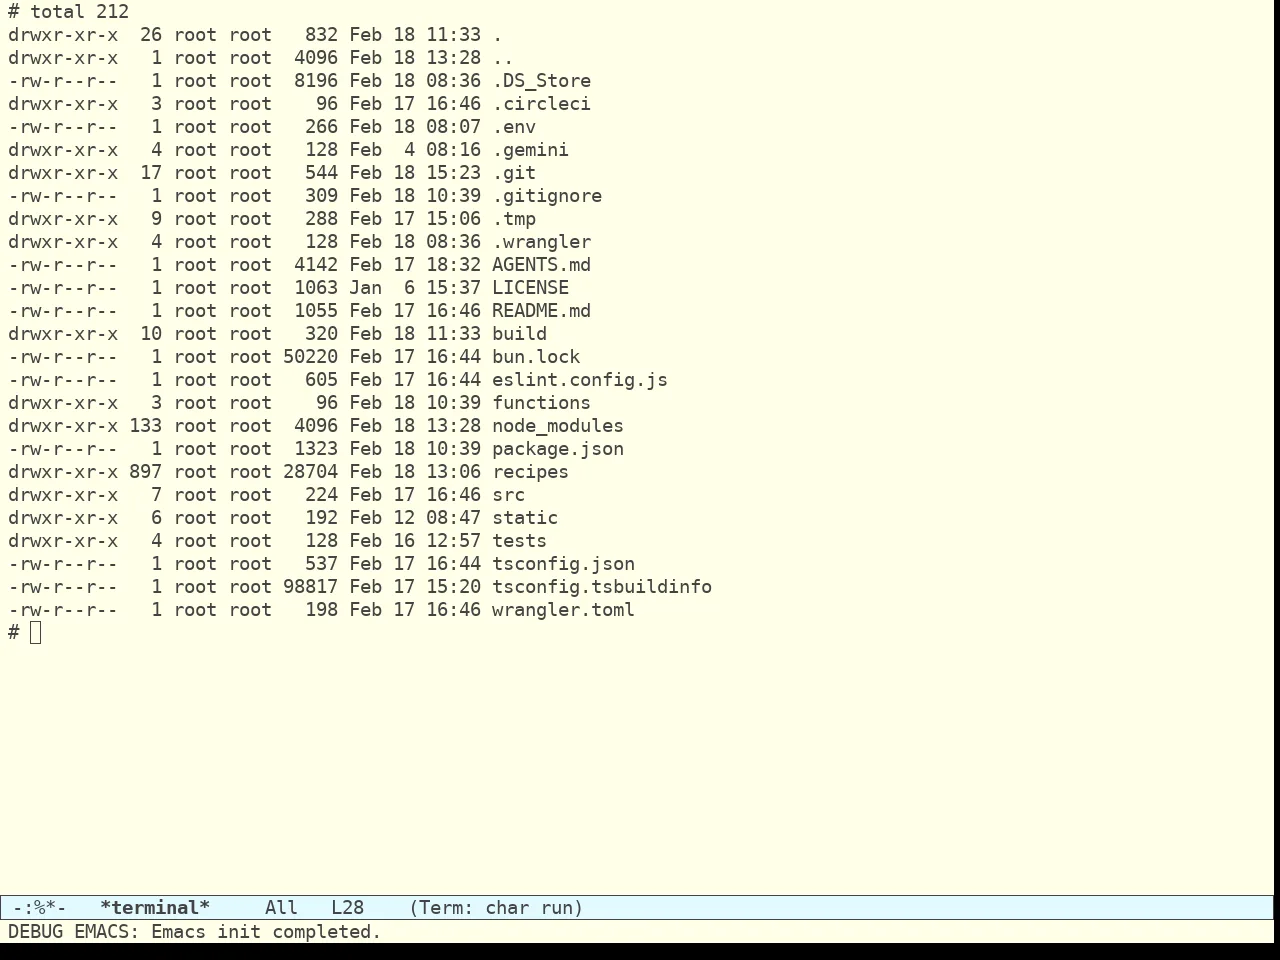This screenshot has width=1280, height=960.
Task: Click the L28 line number indicator
Action: tap(347, 908)
